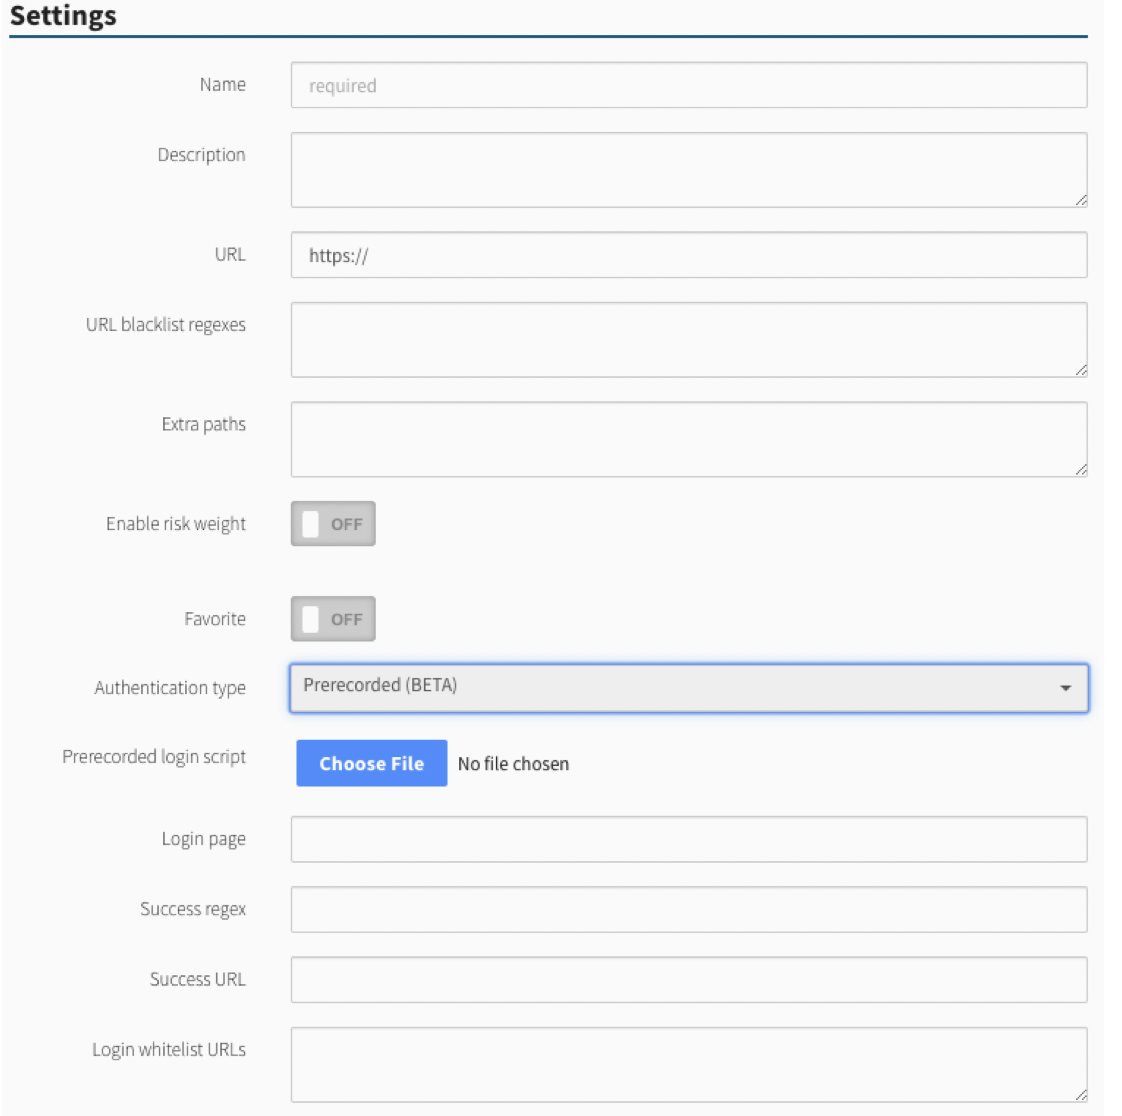Click the 'Login whitelist URLs' label
This screenshot has width=1122, height=1116.
point(169,1049)
